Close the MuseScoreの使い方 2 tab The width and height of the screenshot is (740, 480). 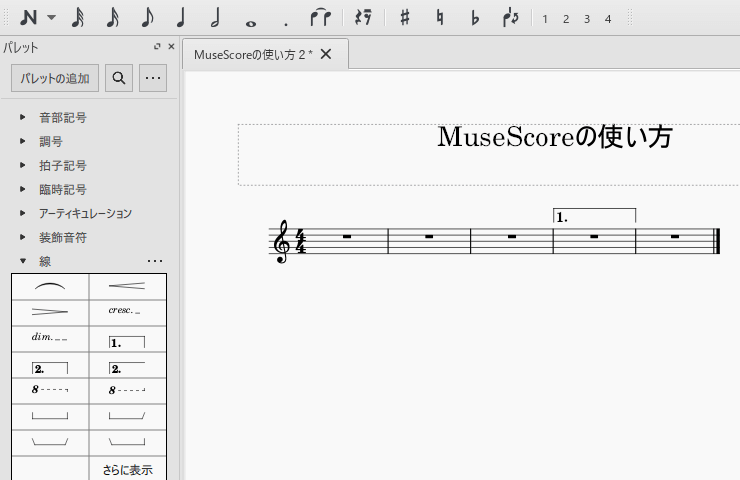point(326,54)
